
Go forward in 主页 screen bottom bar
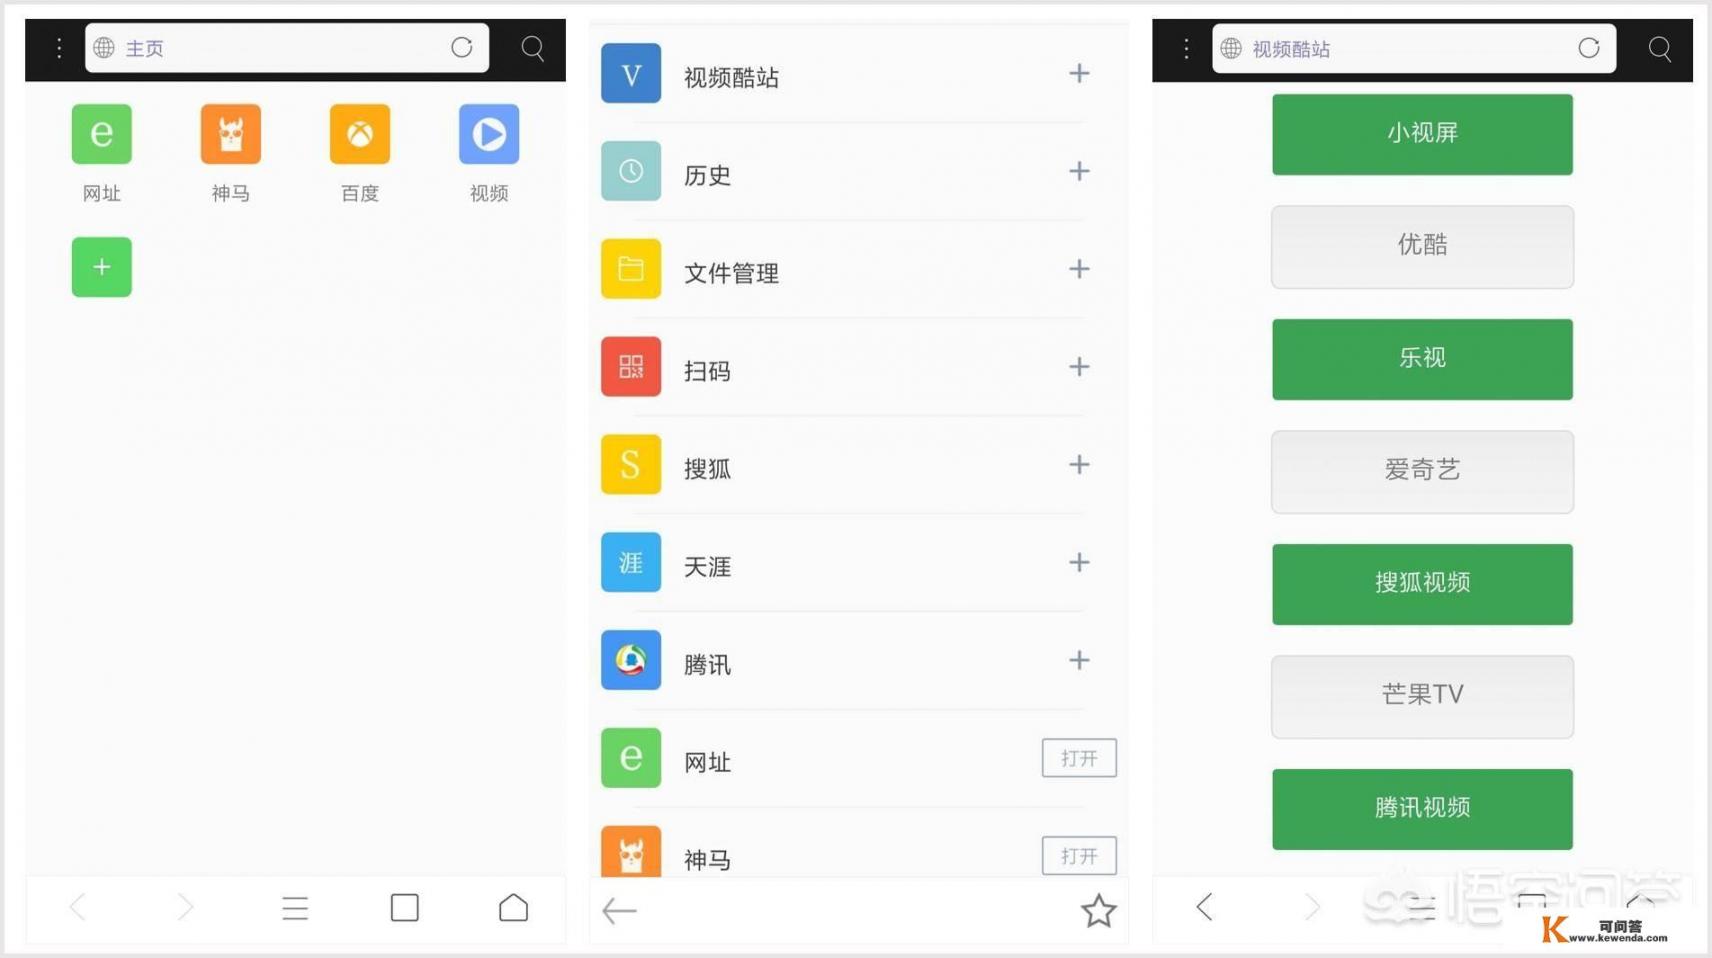pyautogui.click(x=185, y=907)
